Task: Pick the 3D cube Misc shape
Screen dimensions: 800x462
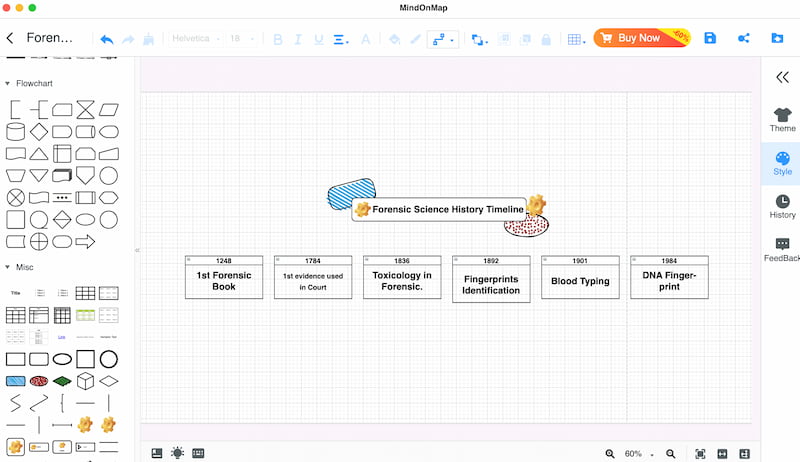Action: tap(85, 381)
